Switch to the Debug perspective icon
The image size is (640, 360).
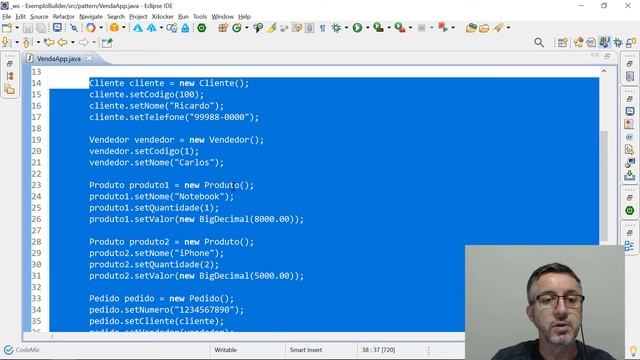coord(618,42)
